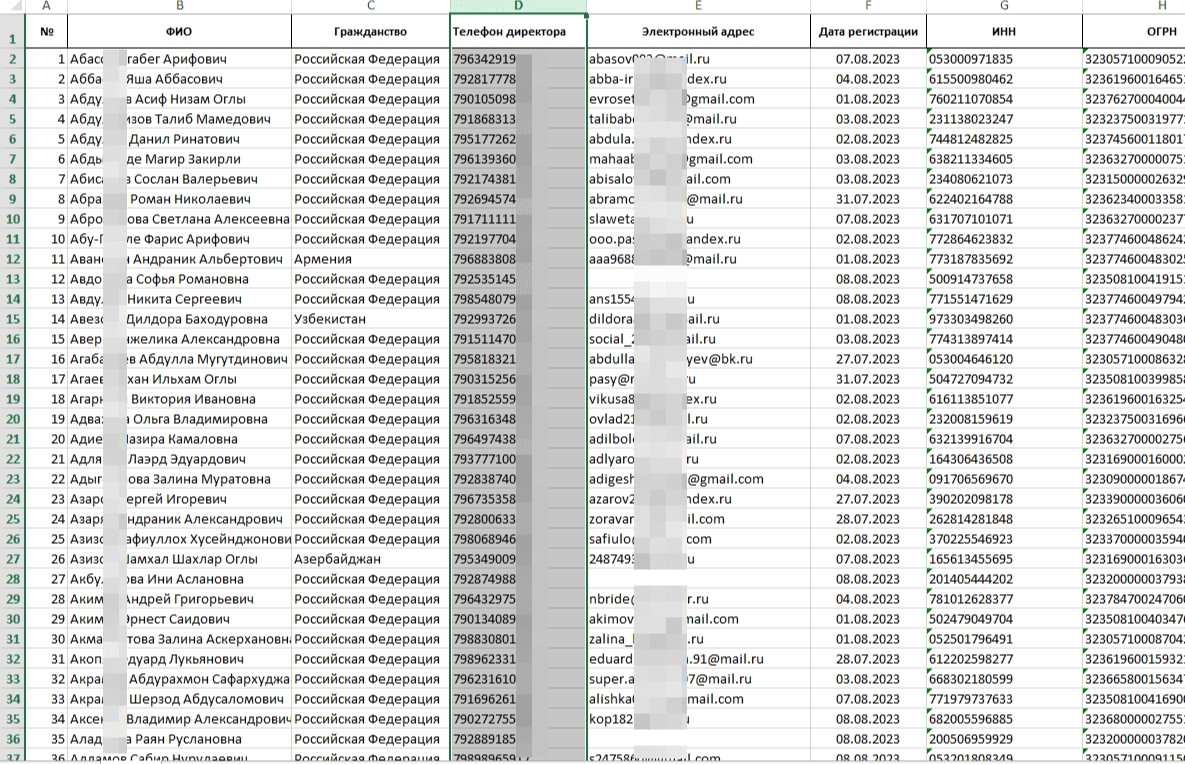Click the INN cell 772864623832

coord(1003,239)
